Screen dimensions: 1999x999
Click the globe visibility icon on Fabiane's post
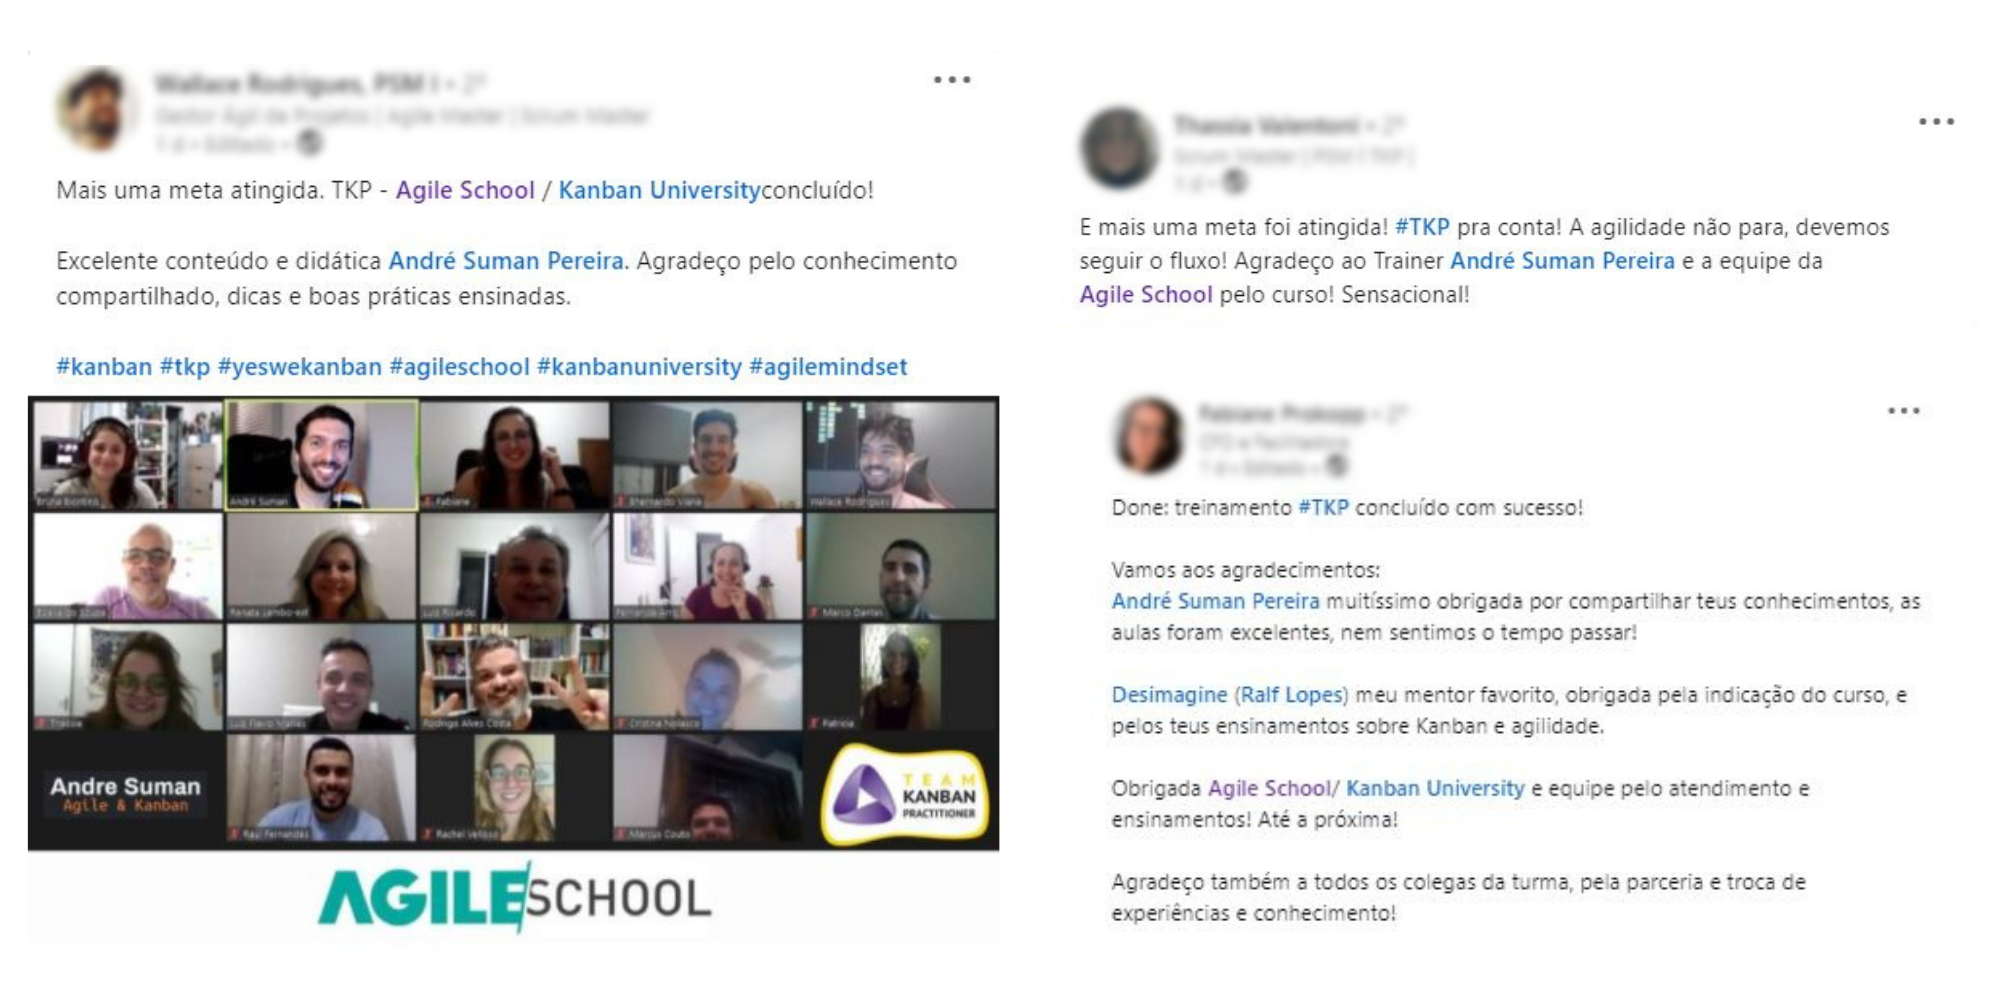[1335, 466]
